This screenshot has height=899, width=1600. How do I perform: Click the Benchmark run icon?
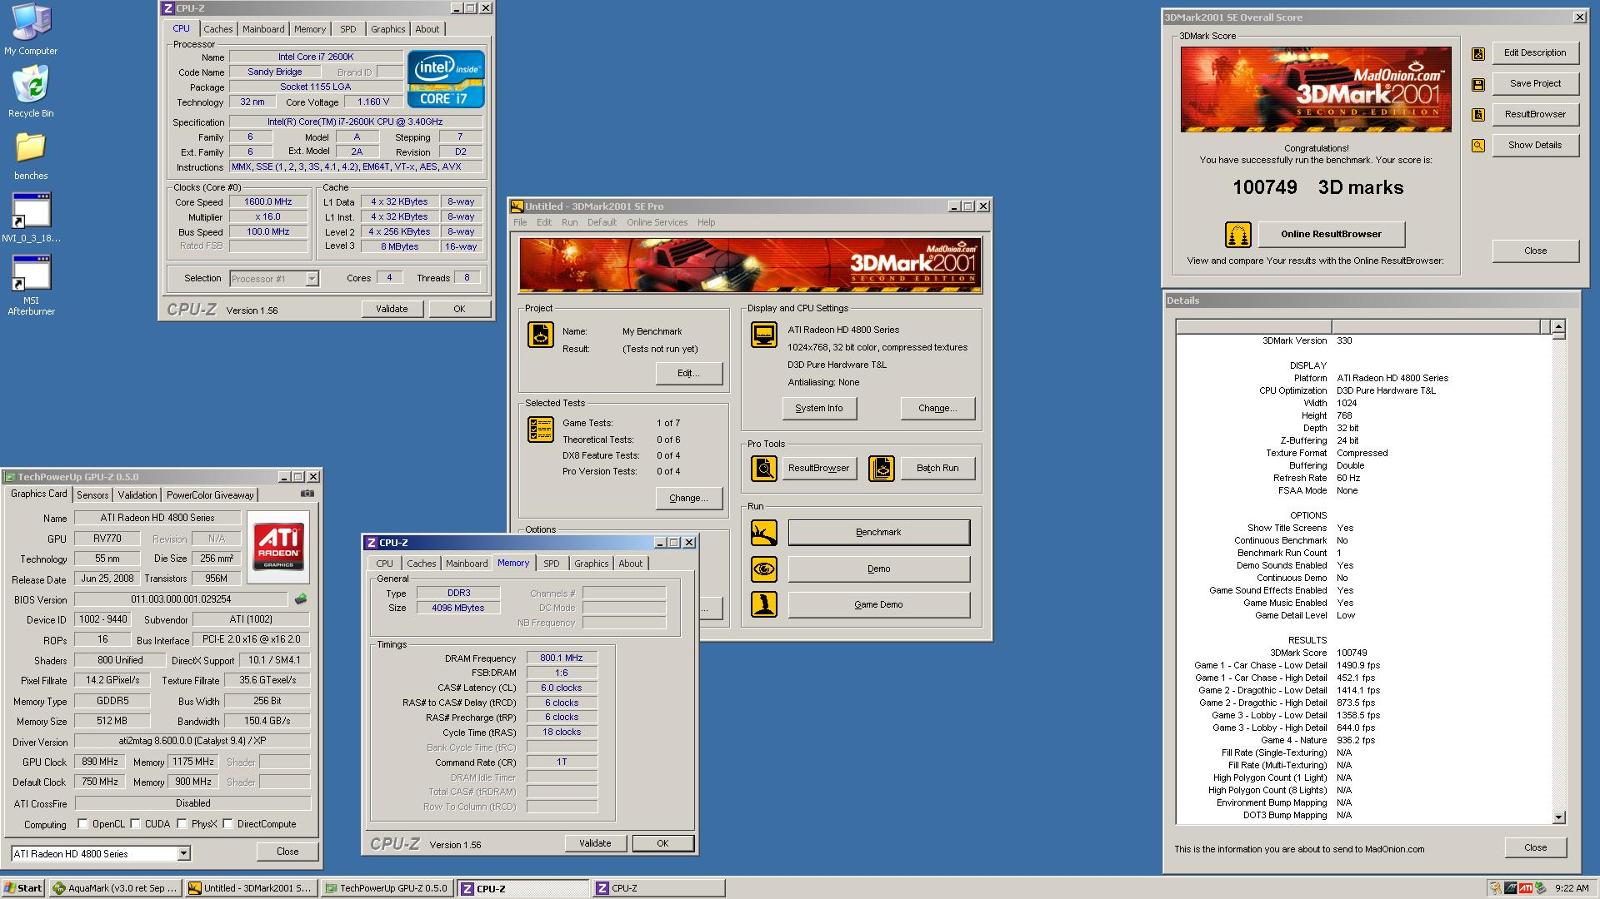[764, 532]
